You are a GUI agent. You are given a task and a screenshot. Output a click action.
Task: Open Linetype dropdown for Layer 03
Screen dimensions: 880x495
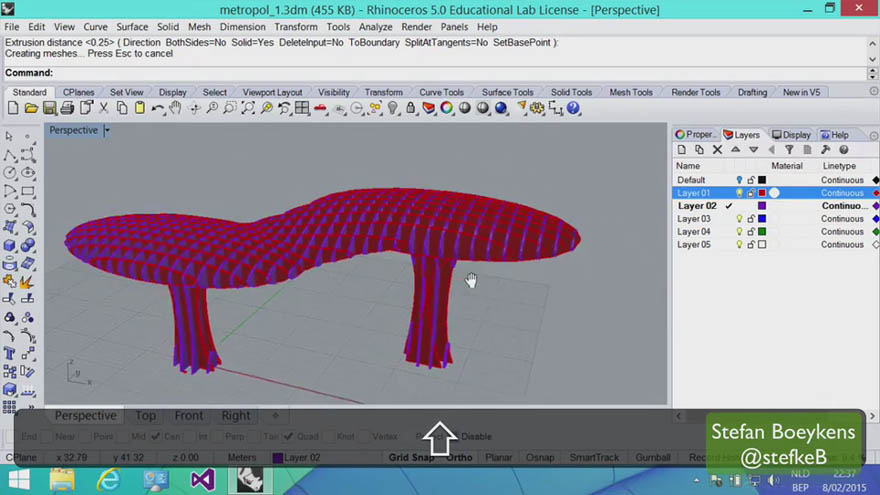(x=842, y=219)
